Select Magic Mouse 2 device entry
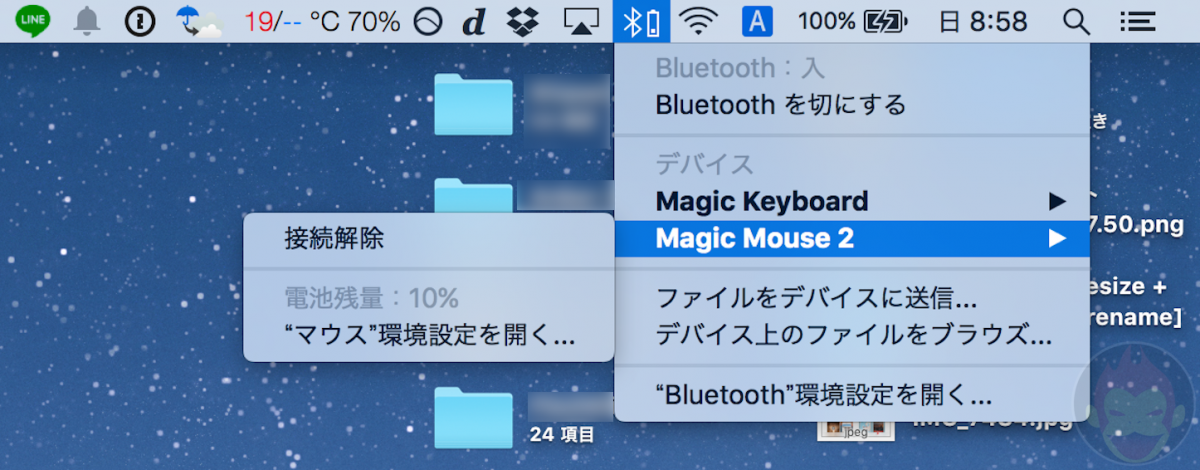1200x470 pixels. click(x=850, y=238)
